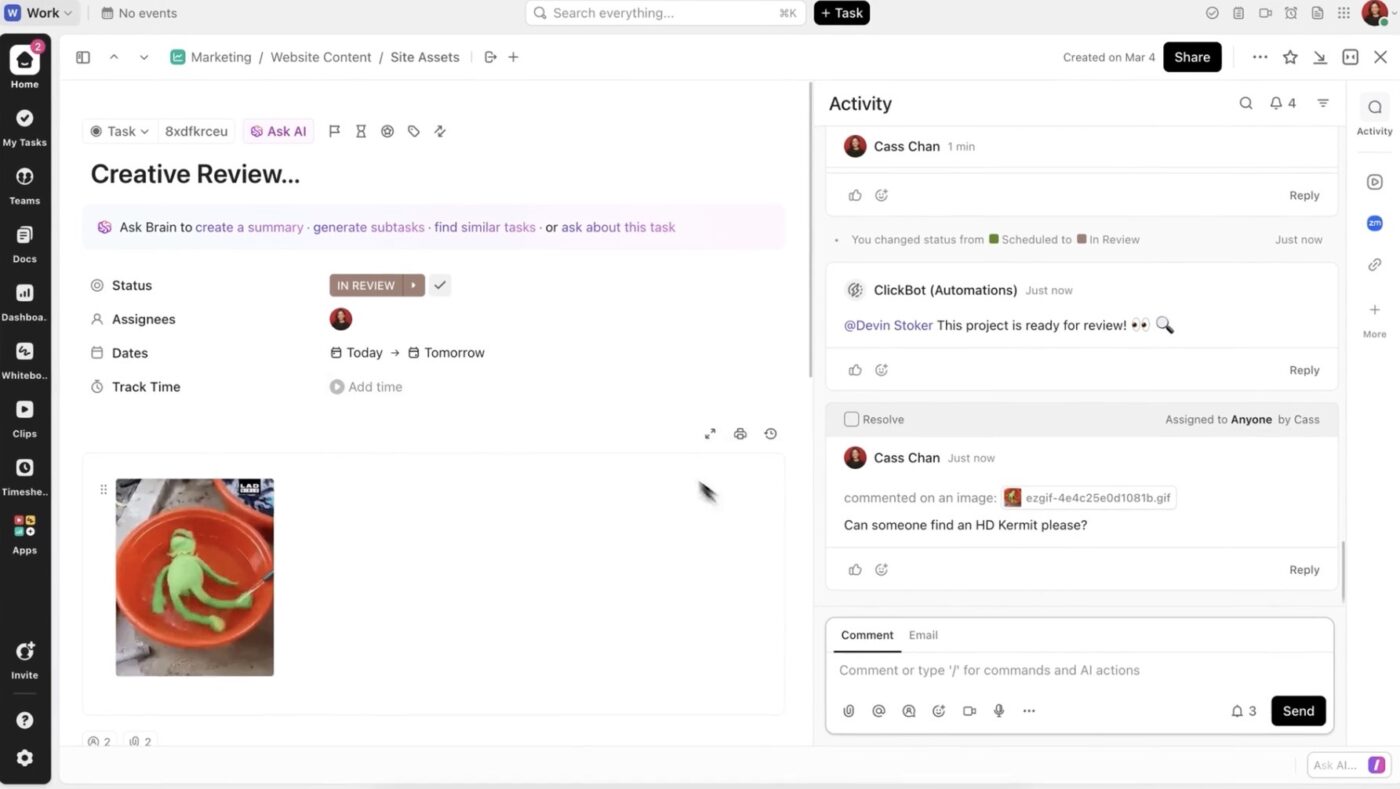This screenshot has height=789, width=1400.
Task: Attach a file with the paperclip icon
Action: point(848,710)
